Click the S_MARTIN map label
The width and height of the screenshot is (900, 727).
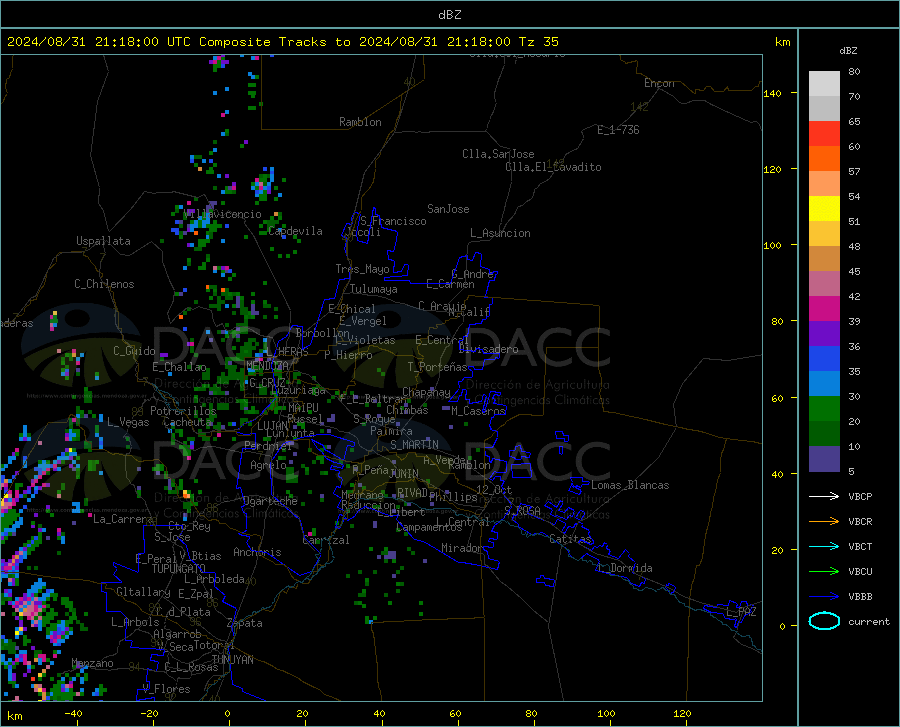coord(414,445)
